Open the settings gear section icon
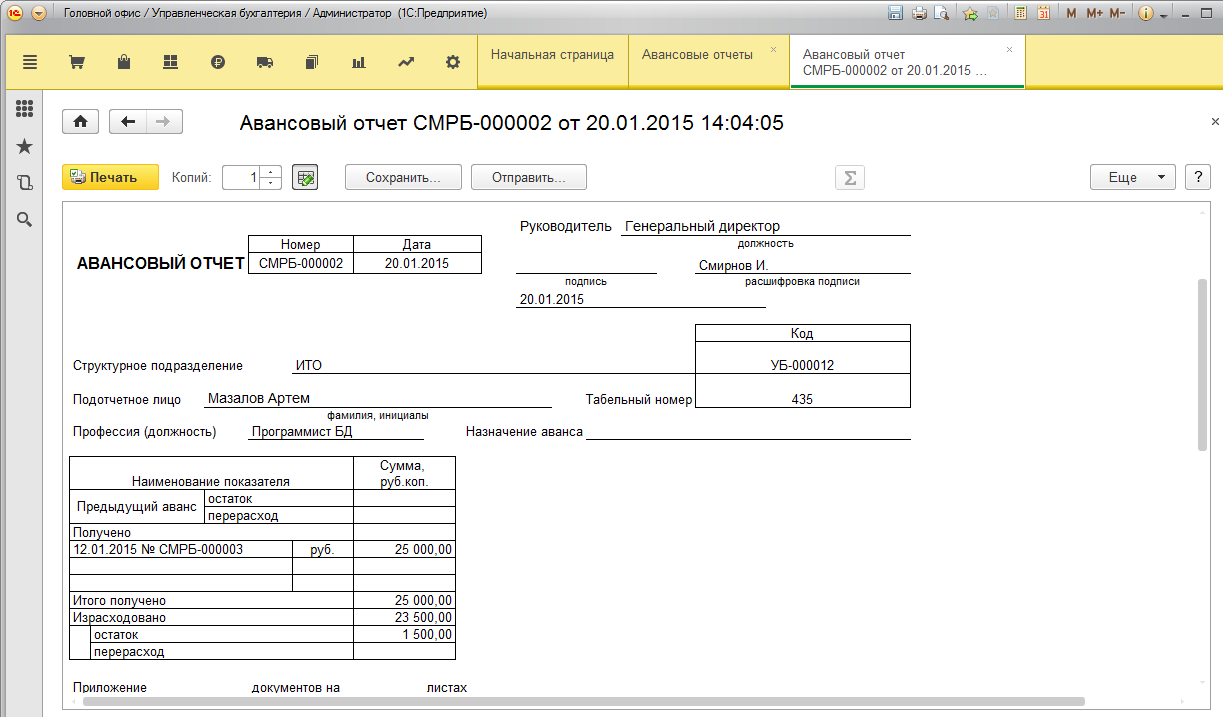The image size is (1223, 717). (453, 62)
